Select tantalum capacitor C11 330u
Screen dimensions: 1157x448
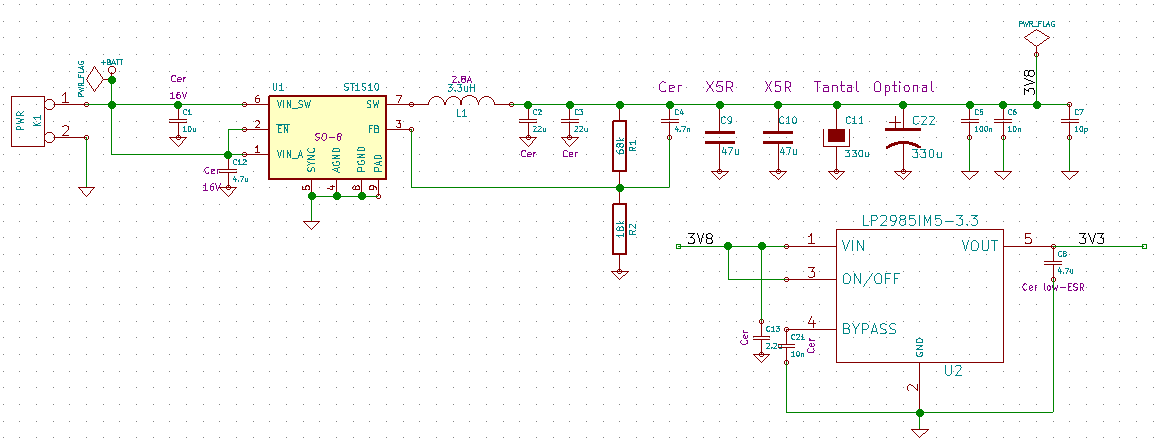[x=836, y=137]
